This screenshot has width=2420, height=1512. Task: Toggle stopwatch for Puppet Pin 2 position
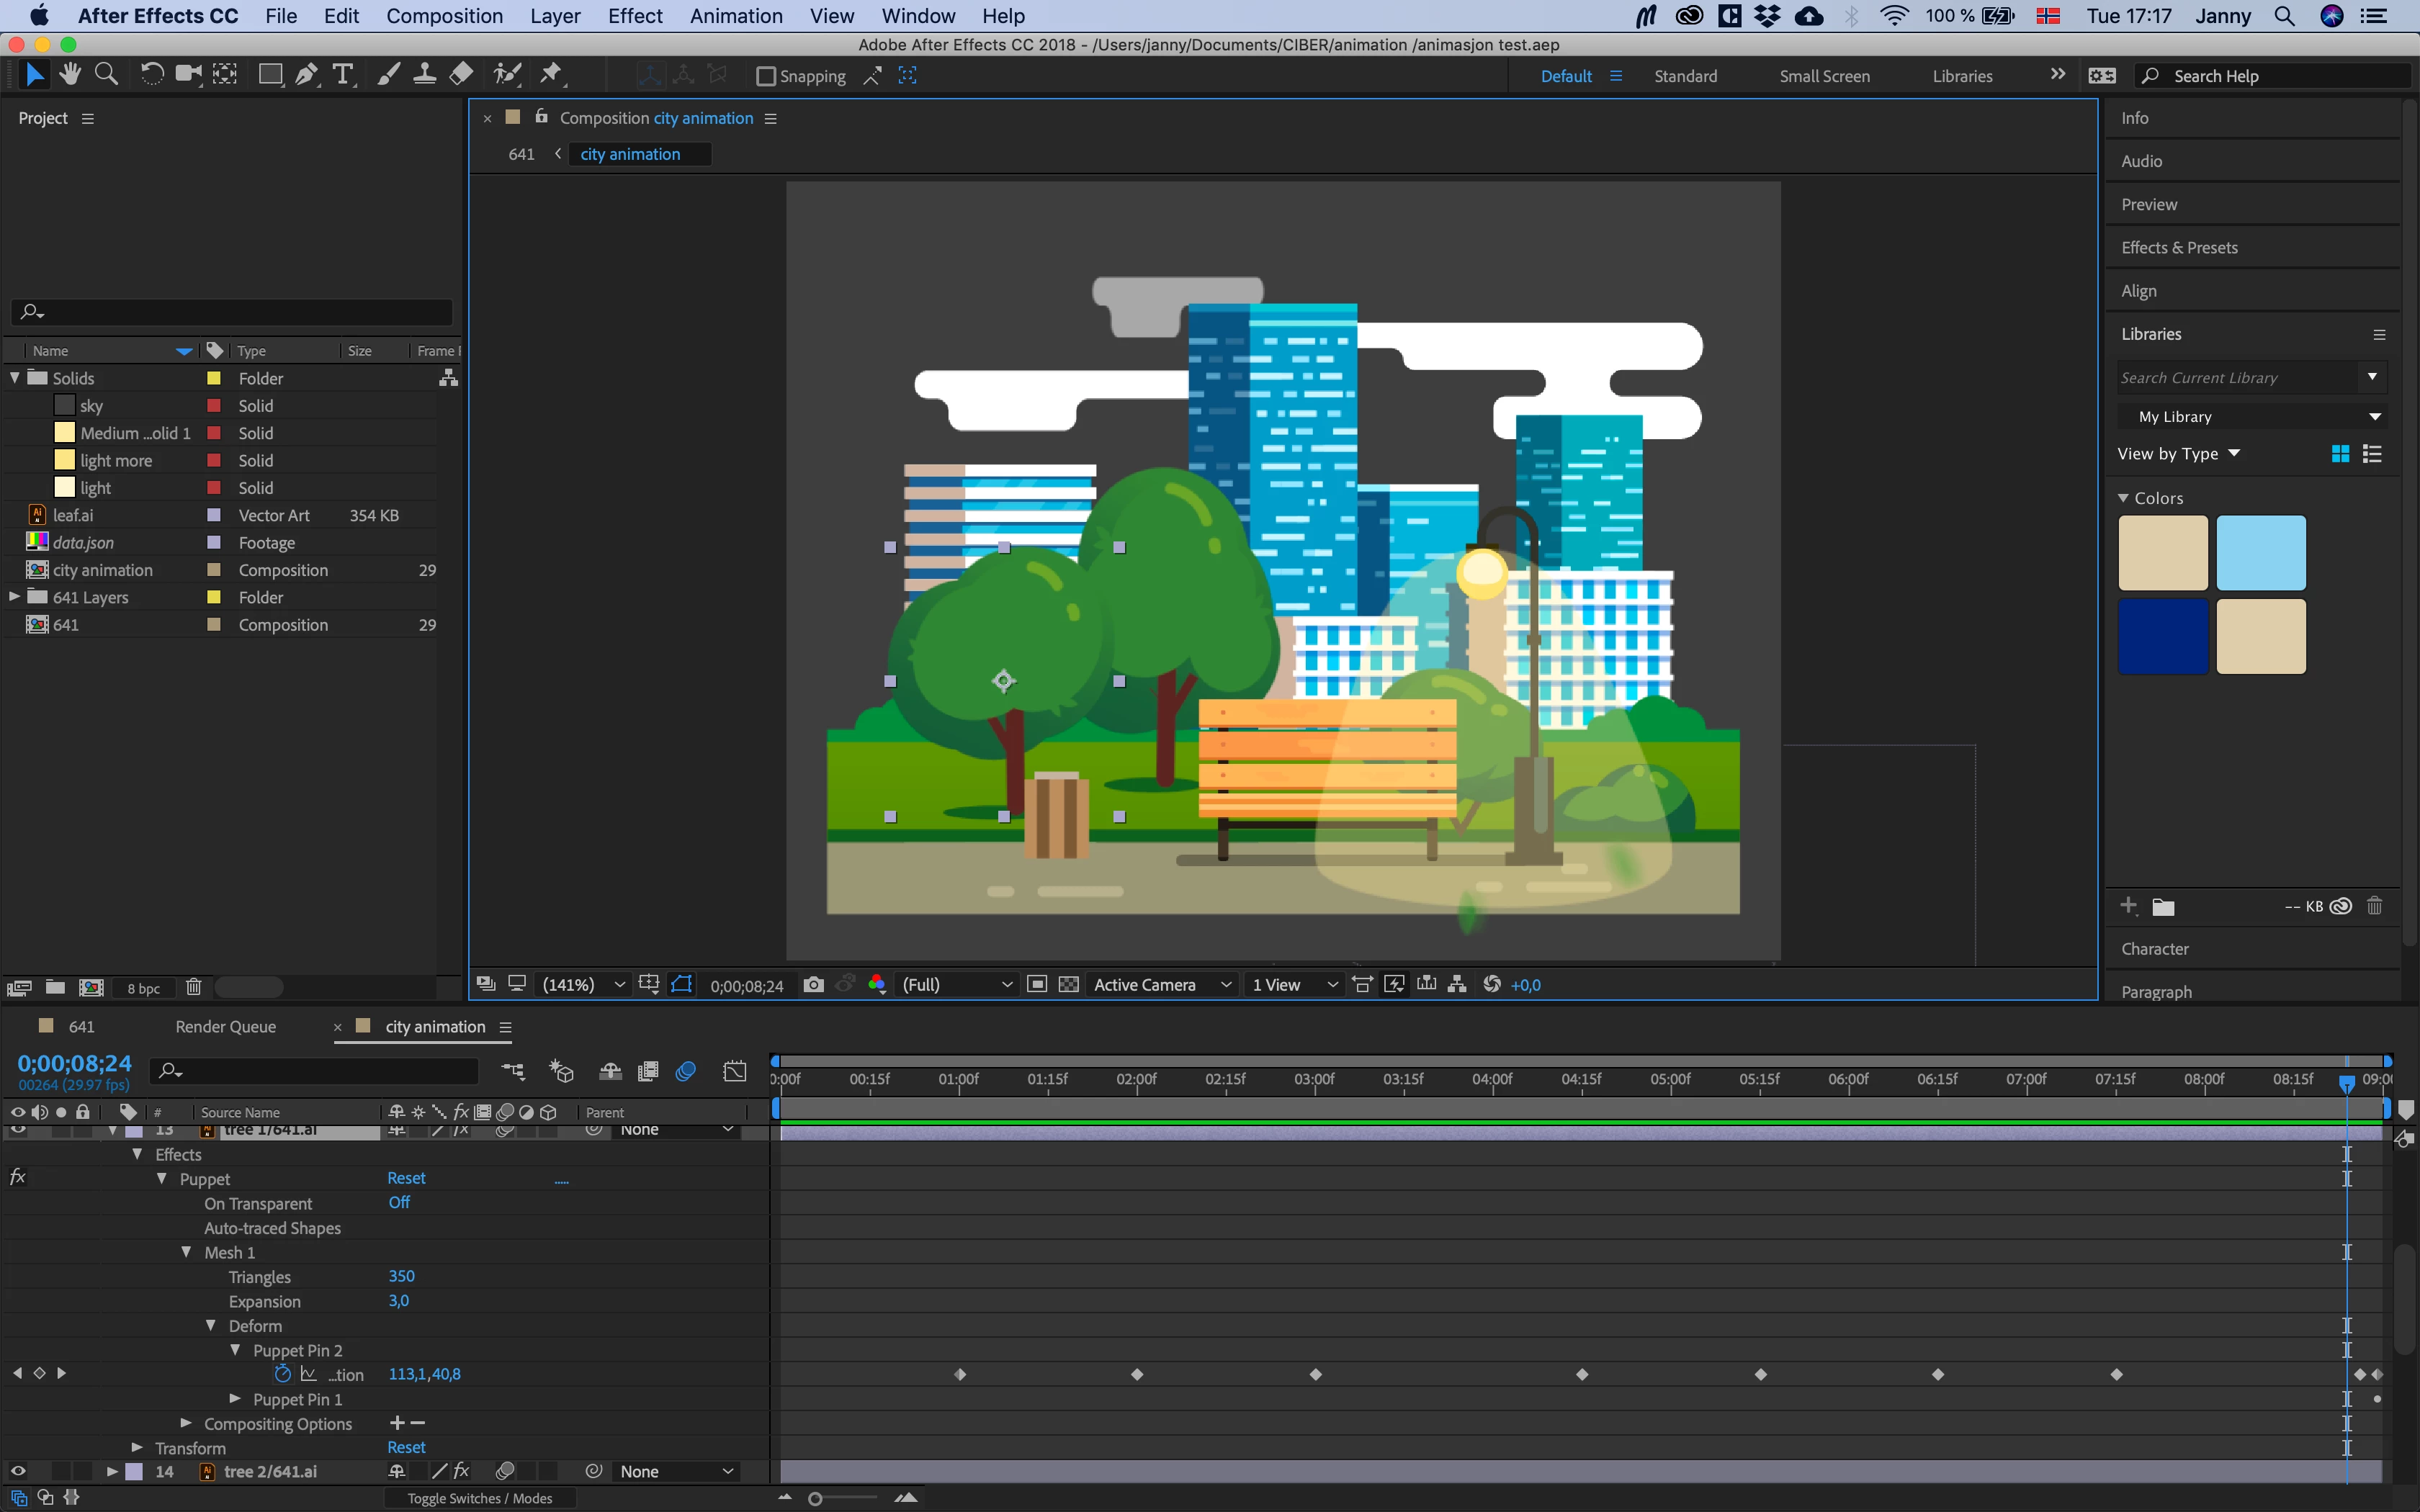[x=283, y=1374]
